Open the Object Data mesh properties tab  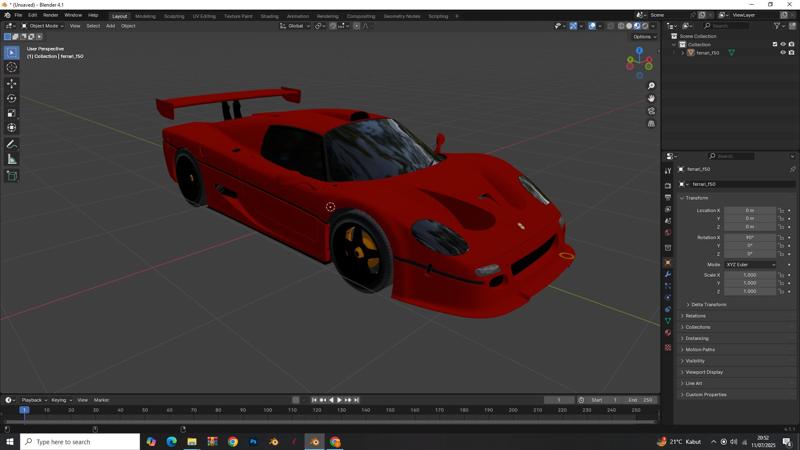click(x=668, y=321)
